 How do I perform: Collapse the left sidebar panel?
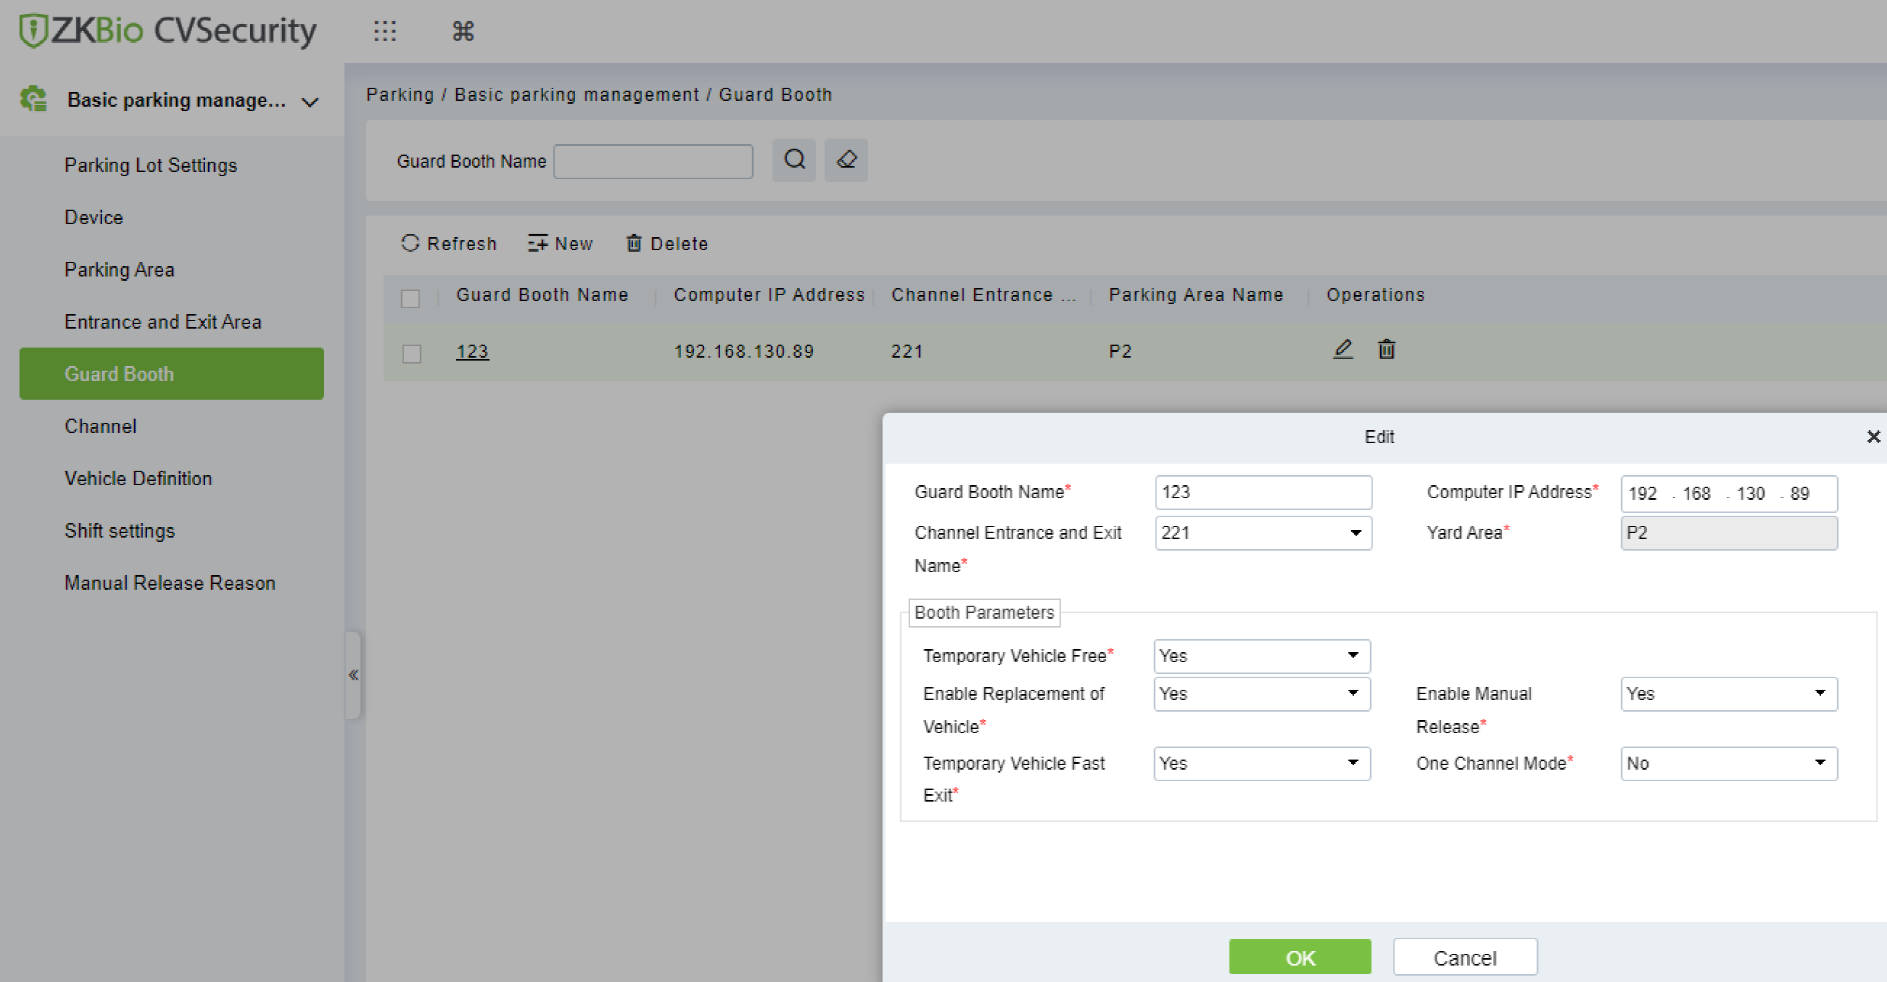[x=353, y=675]
